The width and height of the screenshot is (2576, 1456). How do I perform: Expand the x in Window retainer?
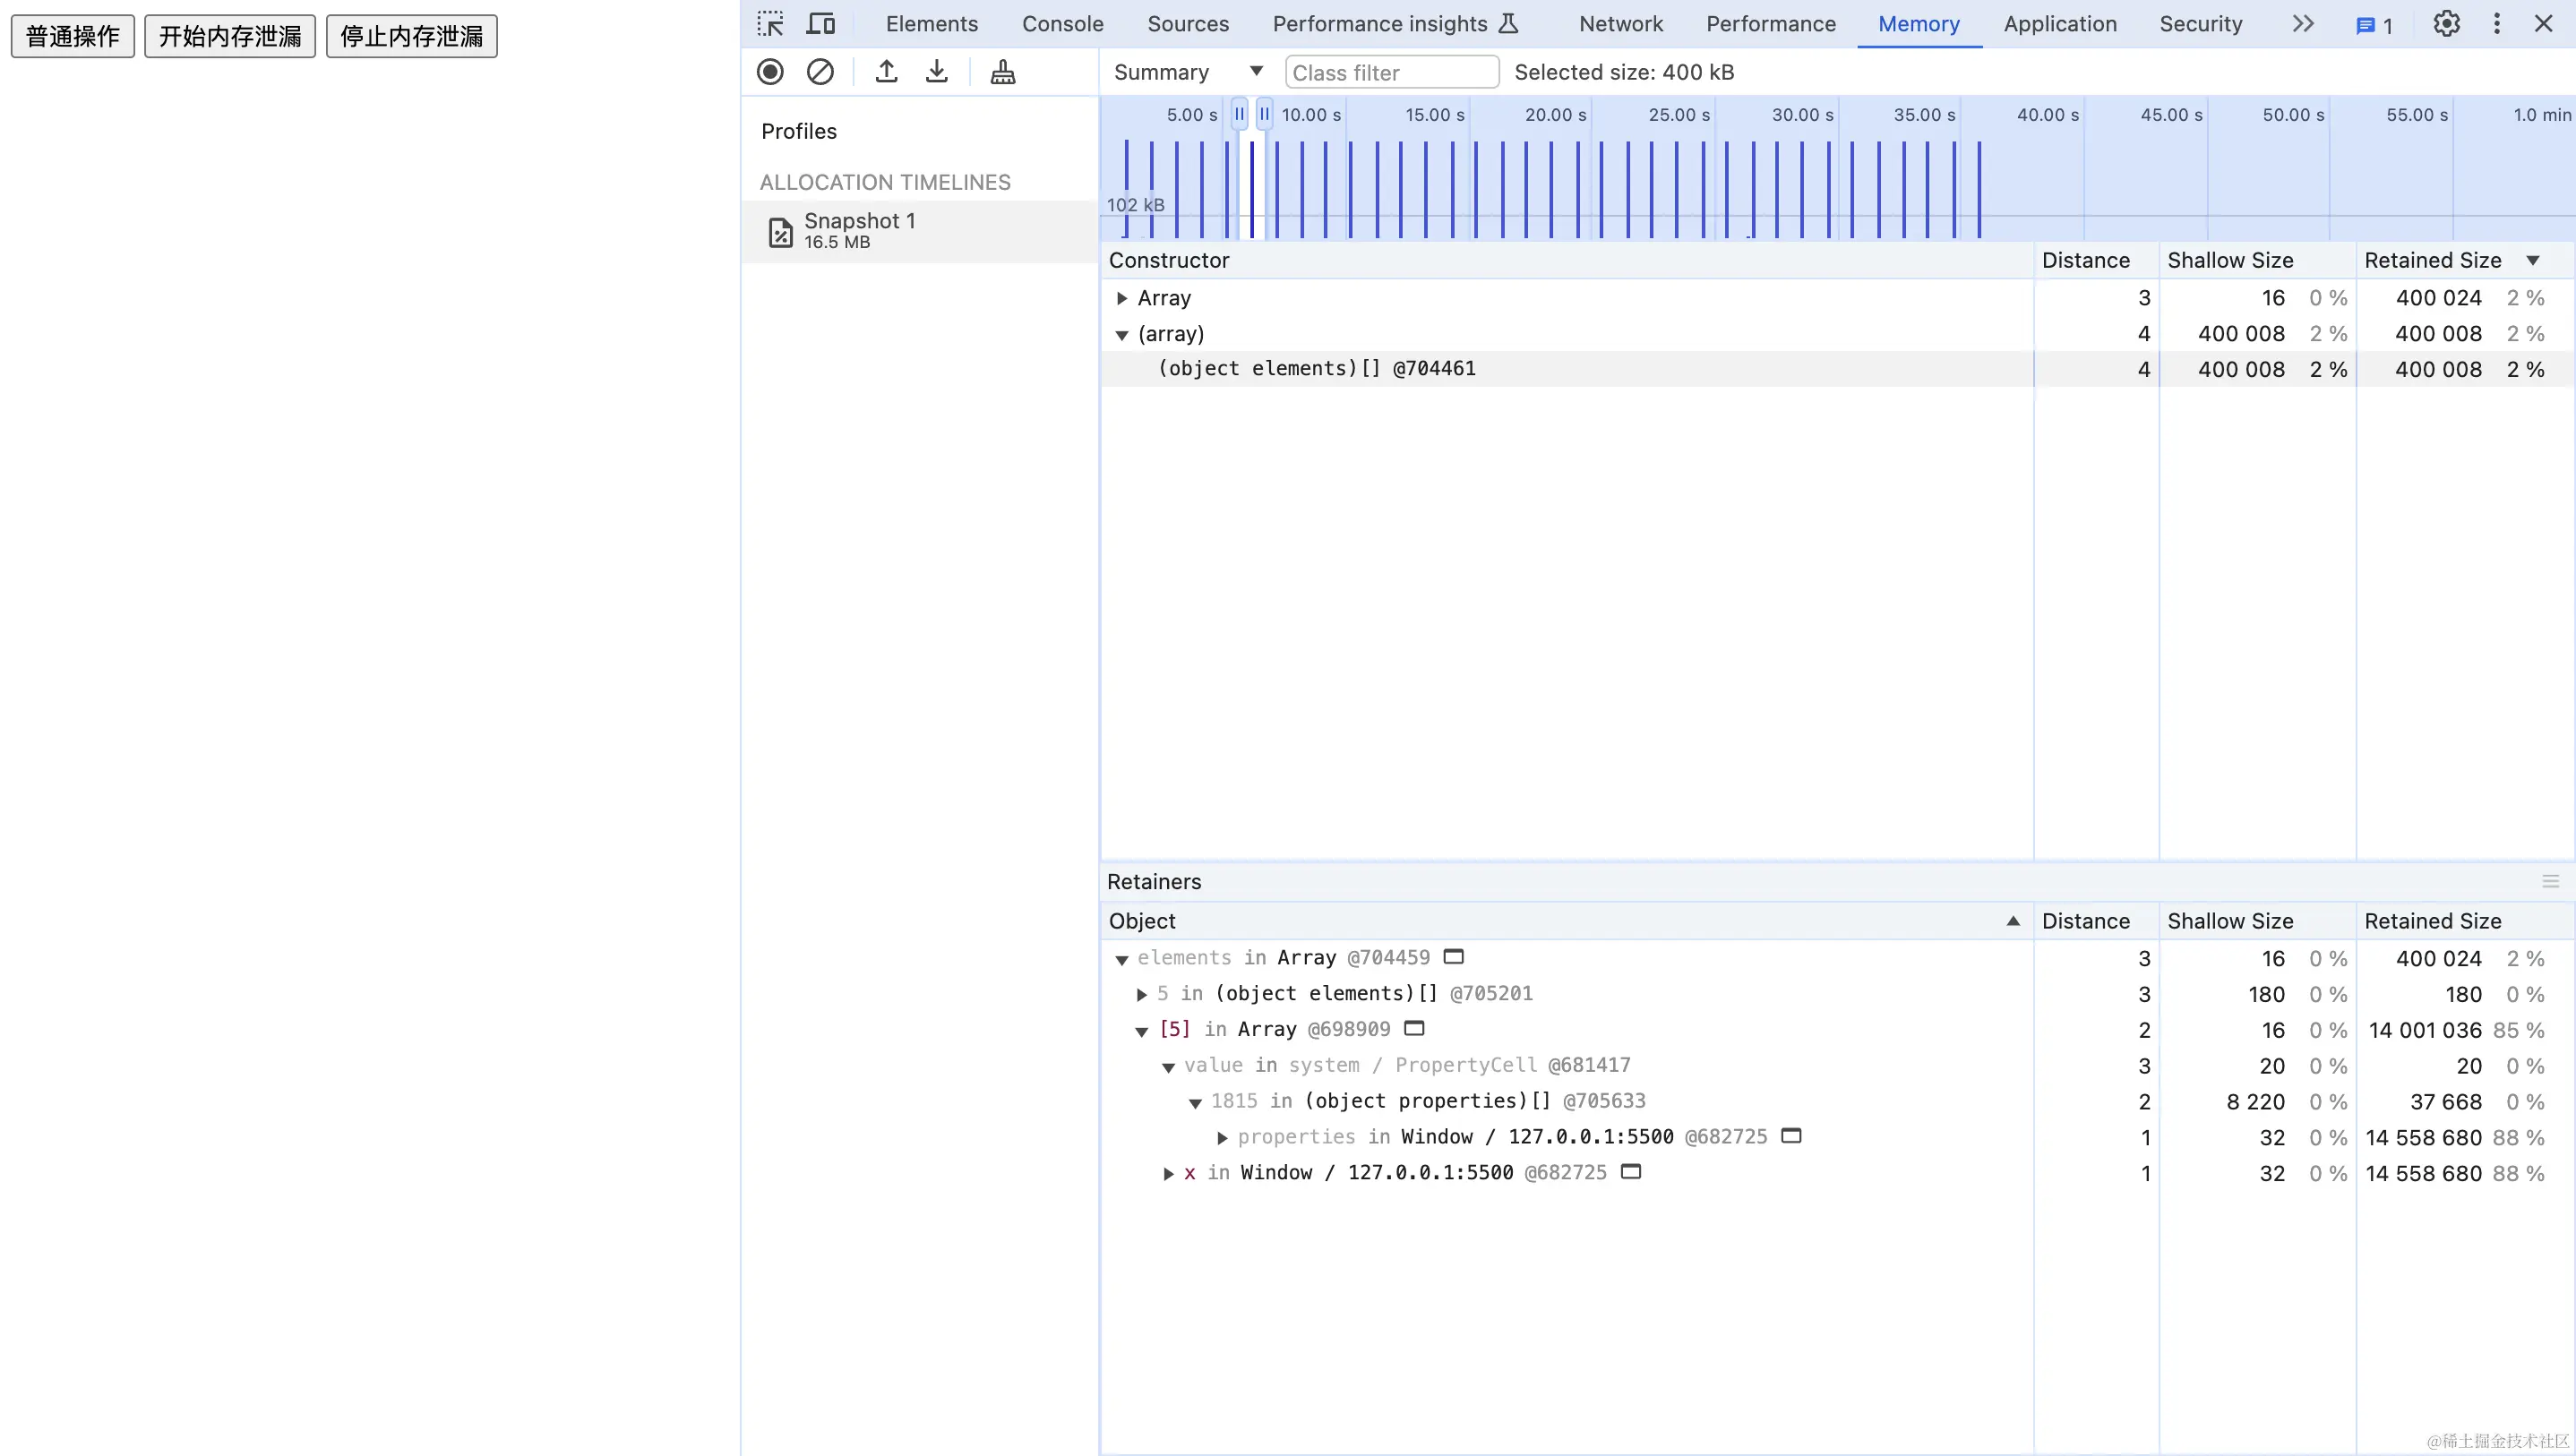1168,1174
